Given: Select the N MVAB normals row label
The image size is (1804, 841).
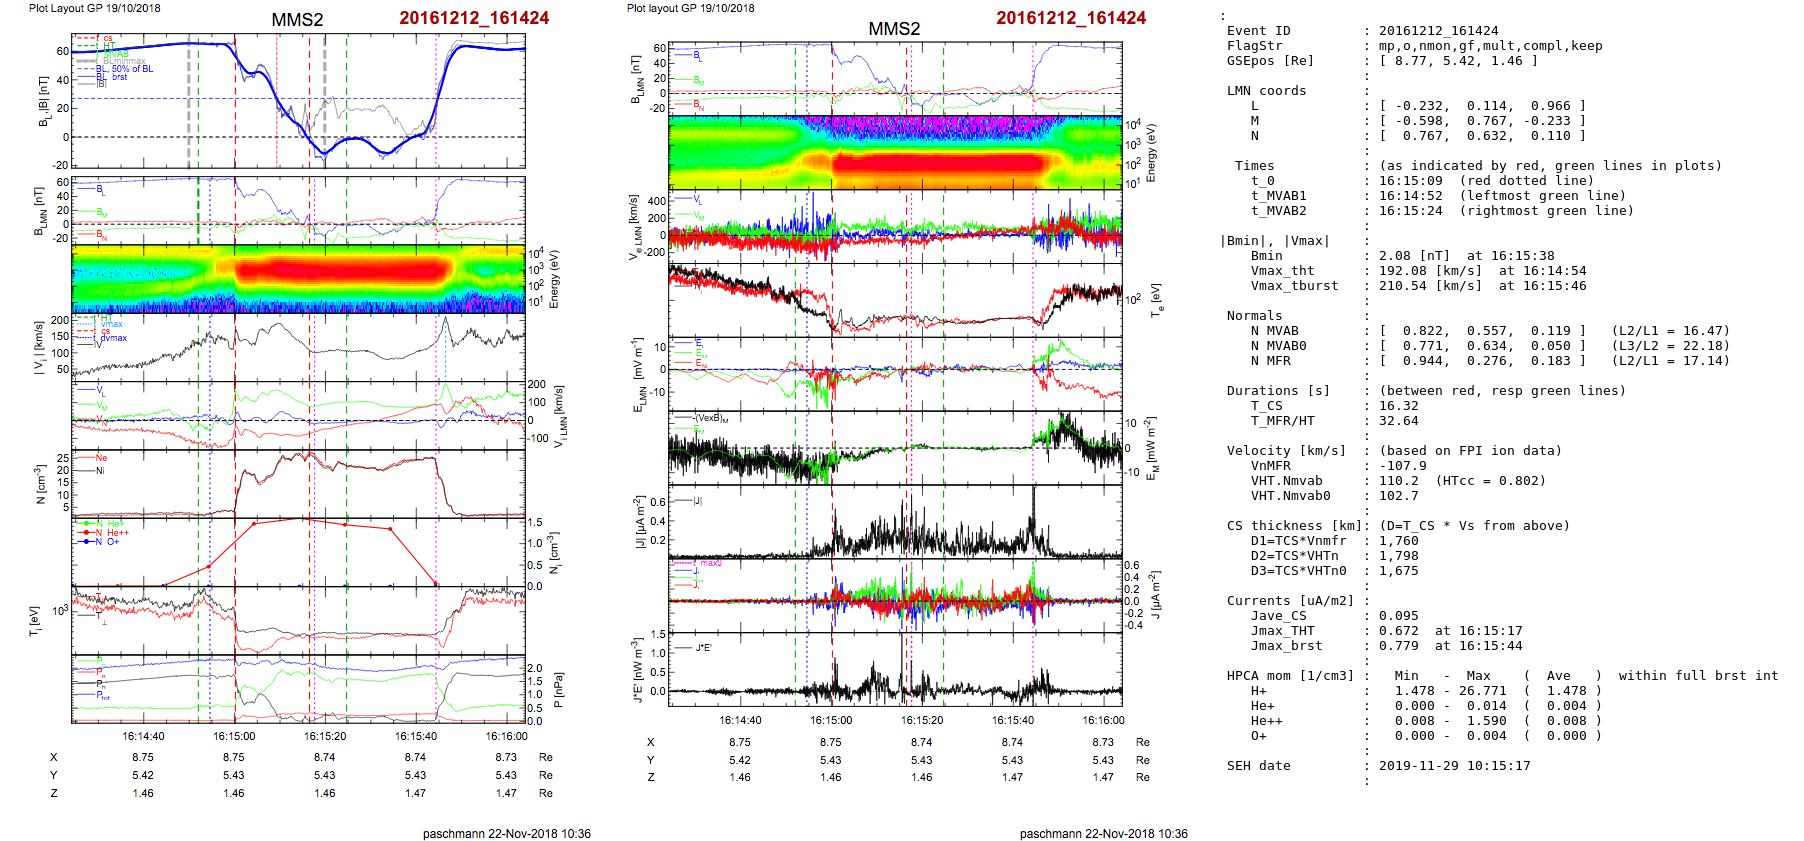Looking at the screenshot, I should [x=1274, y=331].
